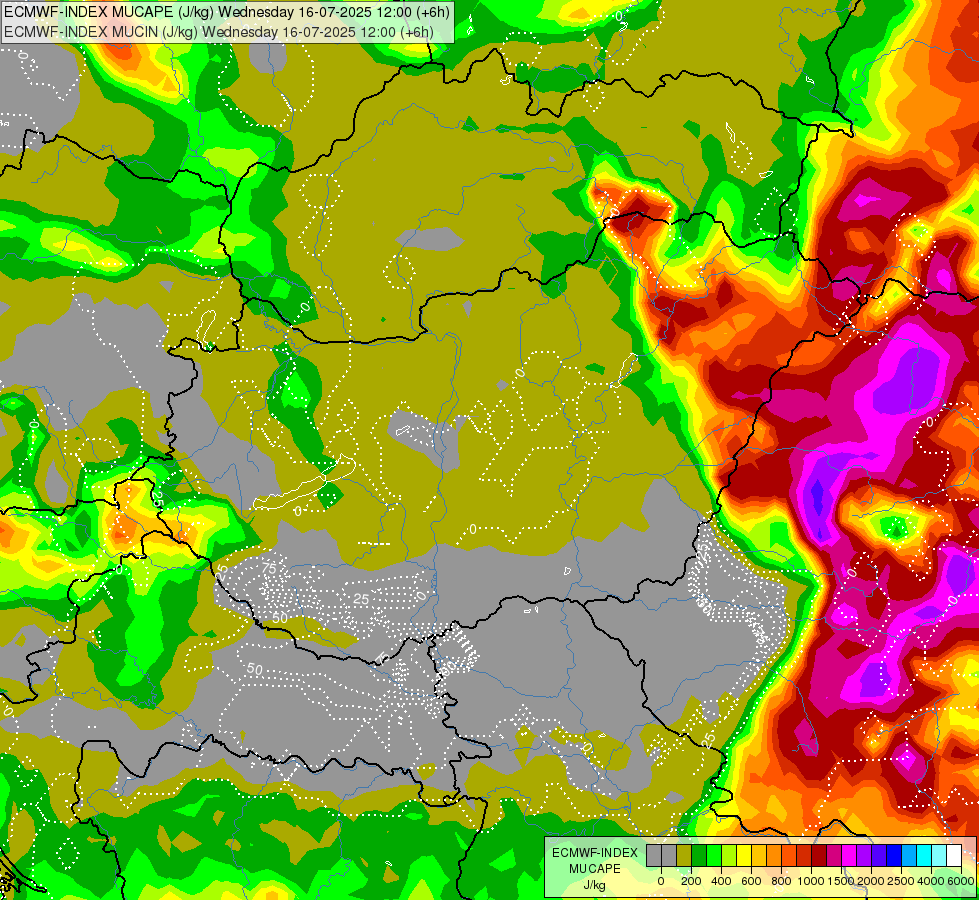Click the legend value 6000

pyautogui.click(x=961, y=881)
